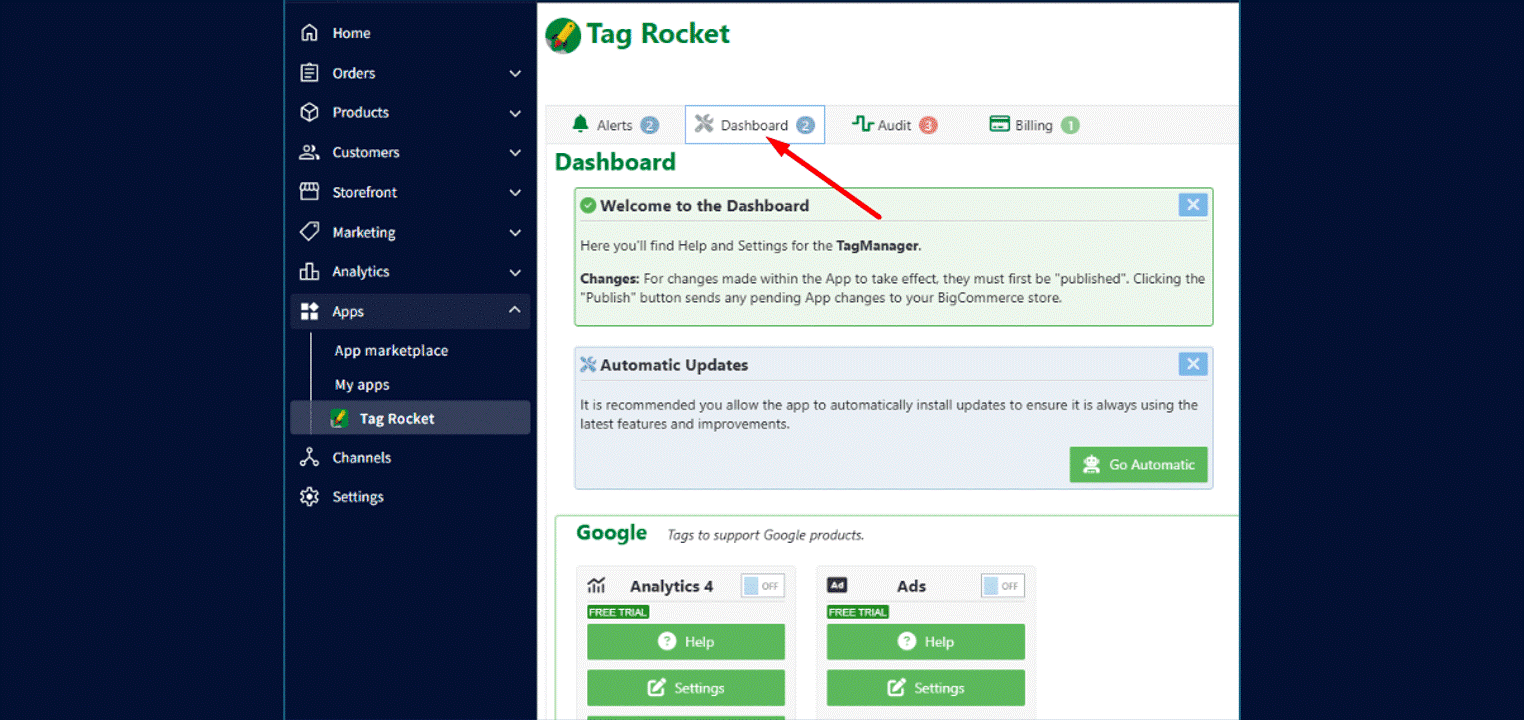This screenshot has width=1524, height=720.
Task: Click the Alerts bell icon
Action: point(580,124)
